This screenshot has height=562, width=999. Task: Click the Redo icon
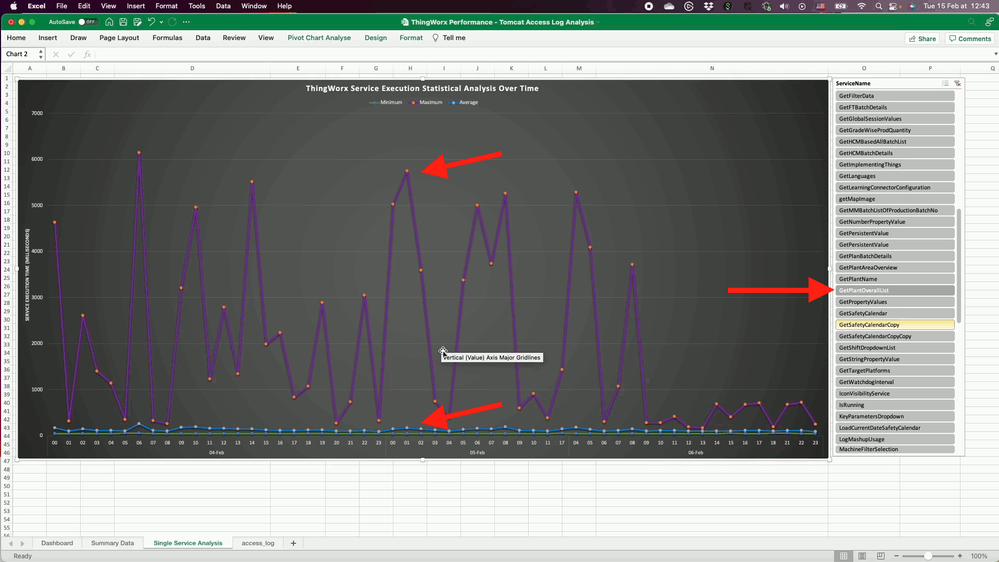coord(172,22)
